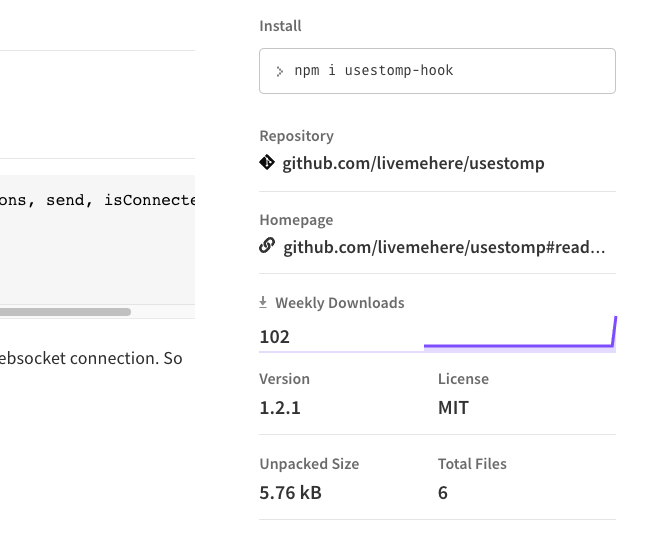Click the Install section heading

click(280, 26)
